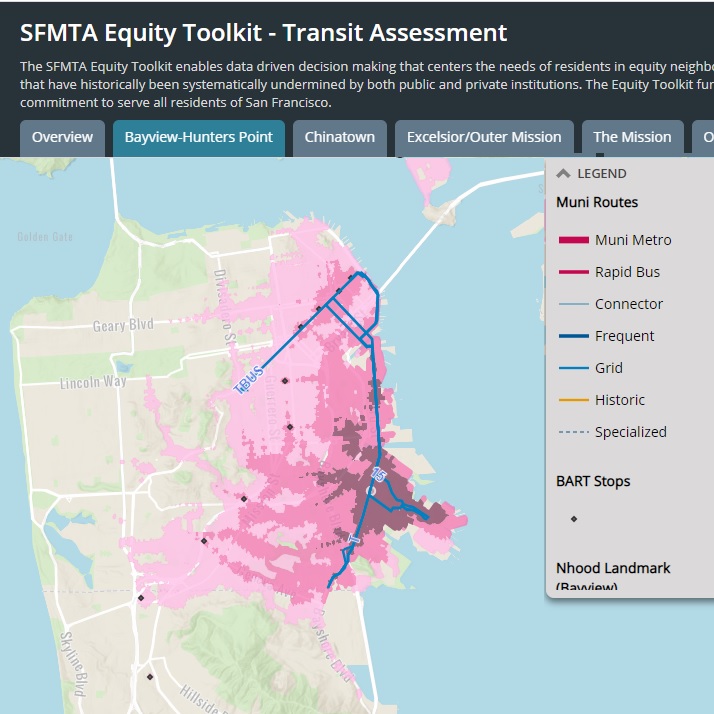Click the SFMTA Equity Toolkit title
714x714 pixels.
(x=263, y=32)
